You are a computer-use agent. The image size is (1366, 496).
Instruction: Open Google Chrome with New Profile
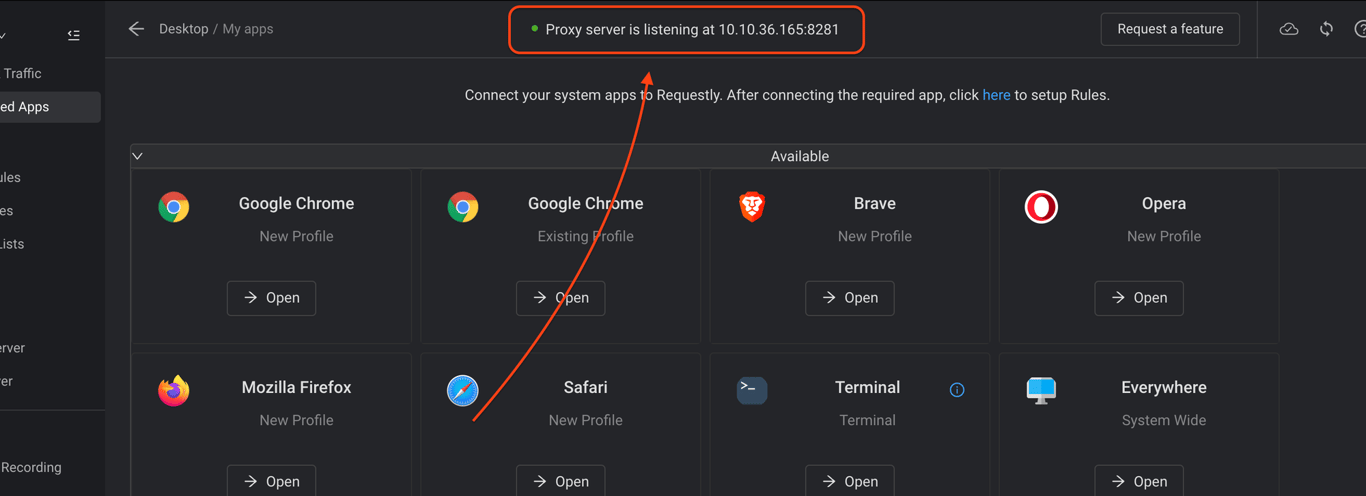271,298
